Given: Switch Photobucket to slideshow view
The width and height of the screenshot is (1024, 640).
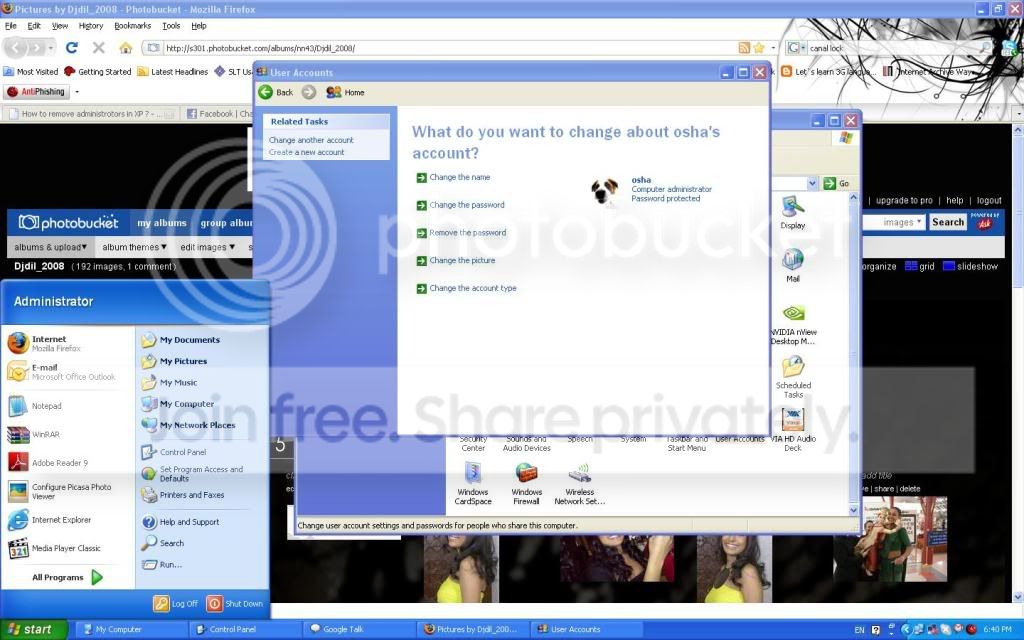Looking at the screenshot, I should click(x=970, y=266).
